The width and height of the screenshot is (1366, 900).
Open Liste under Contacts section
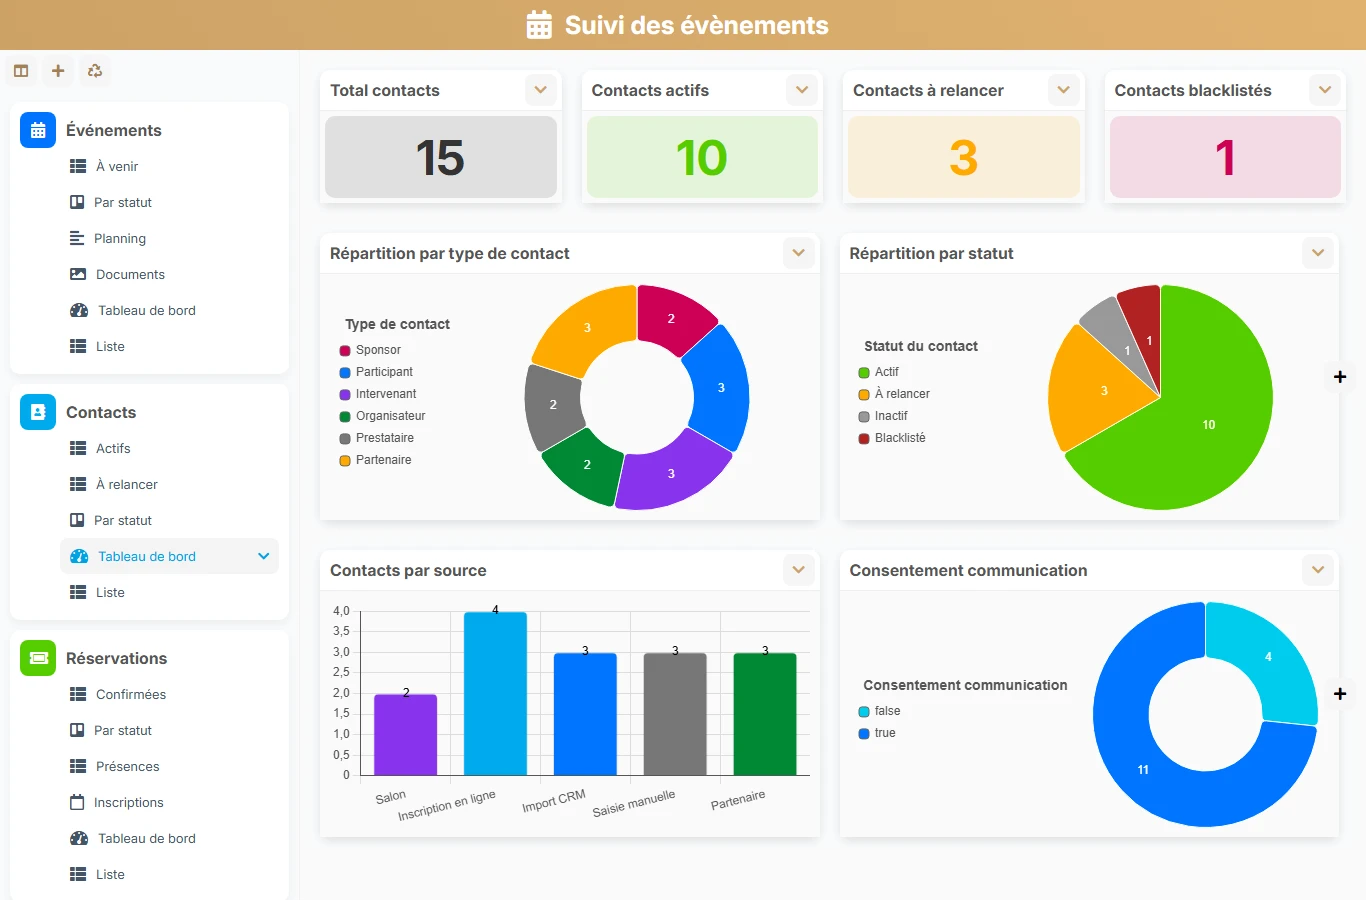110,592
